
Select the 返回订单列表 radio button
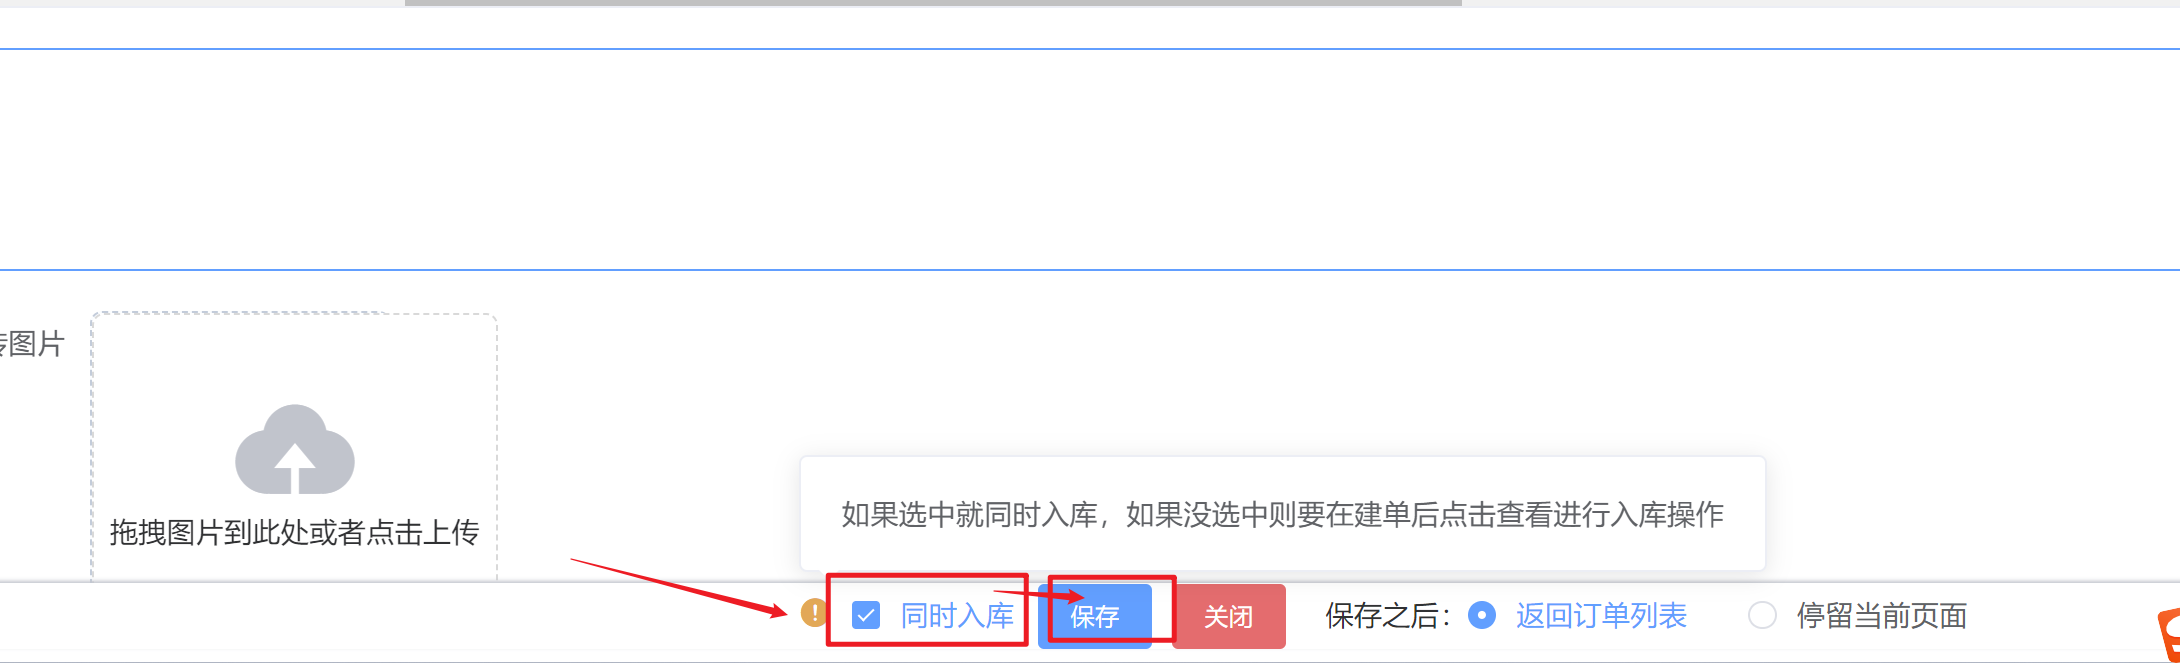1482,615
